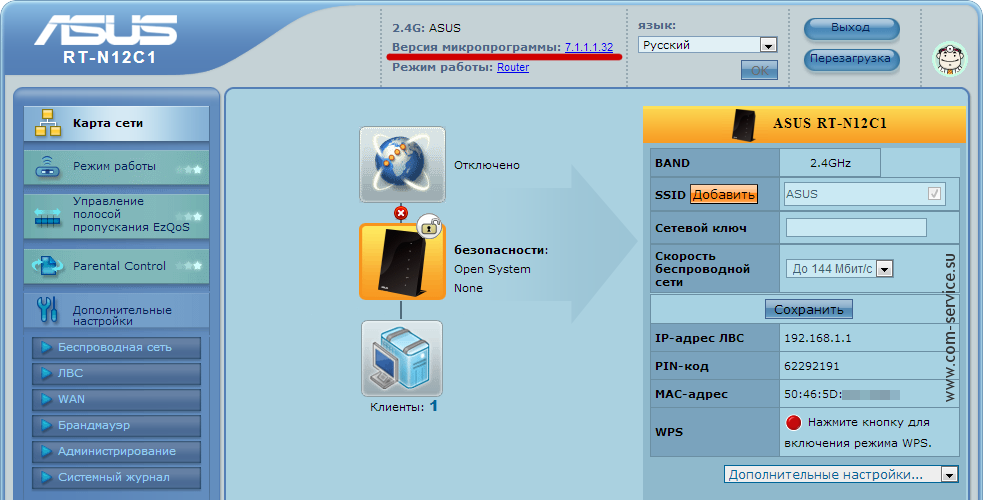This screenshot has width=983, height=500.
Task: Click the PIN code 62292191
Action: tap(812, 367)
